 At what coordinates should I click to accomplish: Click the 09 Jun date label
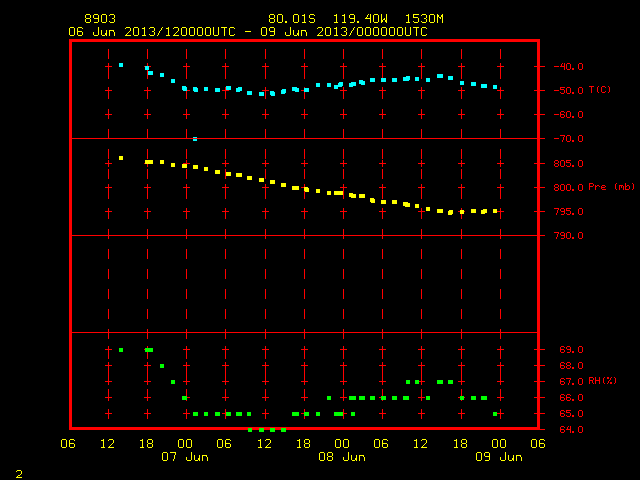pyautogui.click(x=499, y=457)
